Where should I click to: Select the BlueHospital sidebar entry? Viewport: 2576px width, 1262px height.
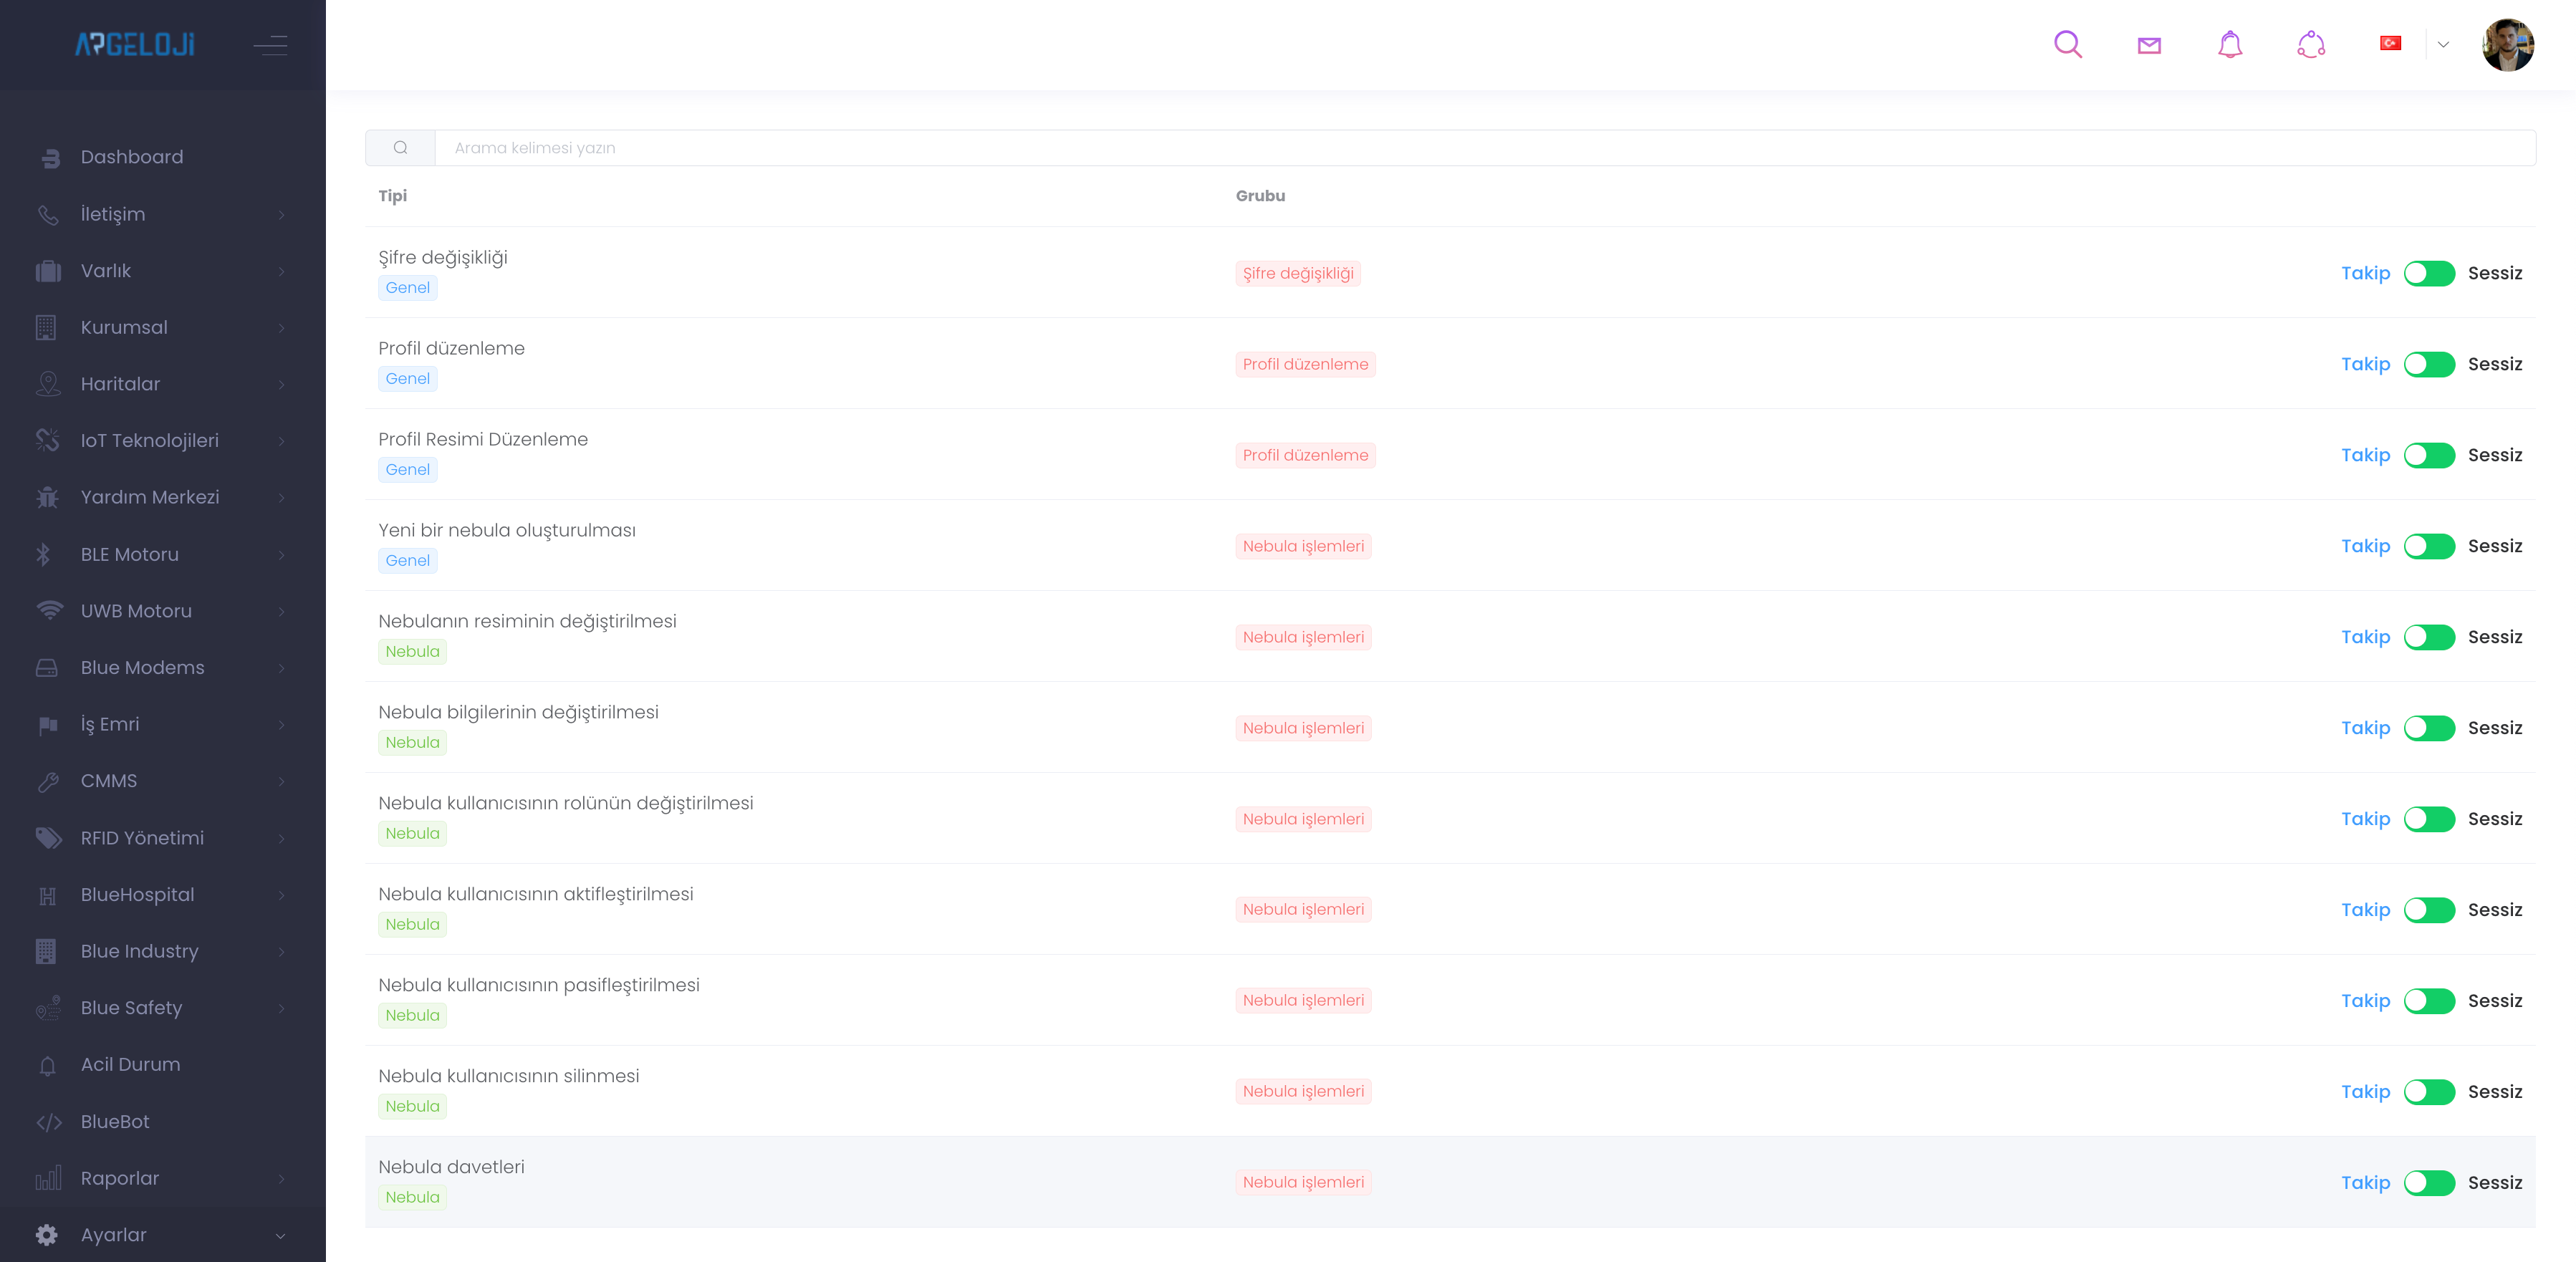[x=138, y=894]
